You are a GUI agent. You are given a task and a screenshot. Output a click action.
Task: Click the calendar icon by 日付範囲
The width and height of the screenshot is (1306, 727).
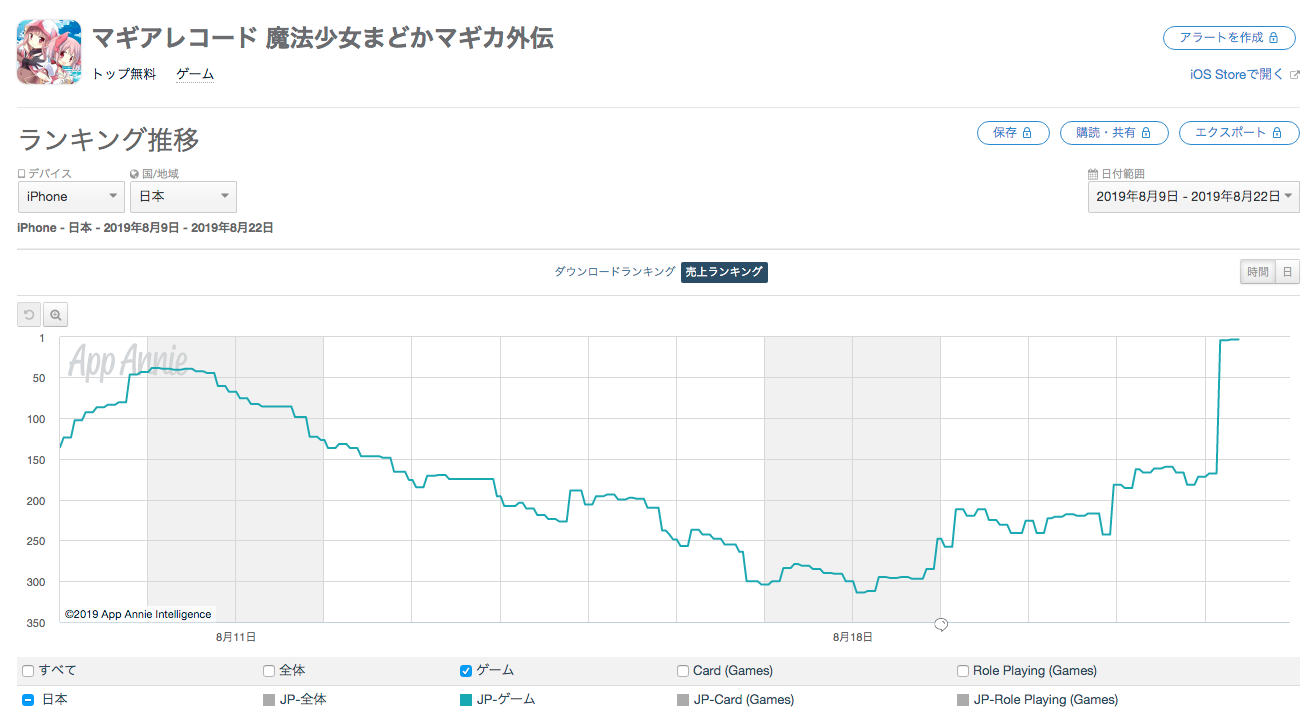coord(1093,174)
